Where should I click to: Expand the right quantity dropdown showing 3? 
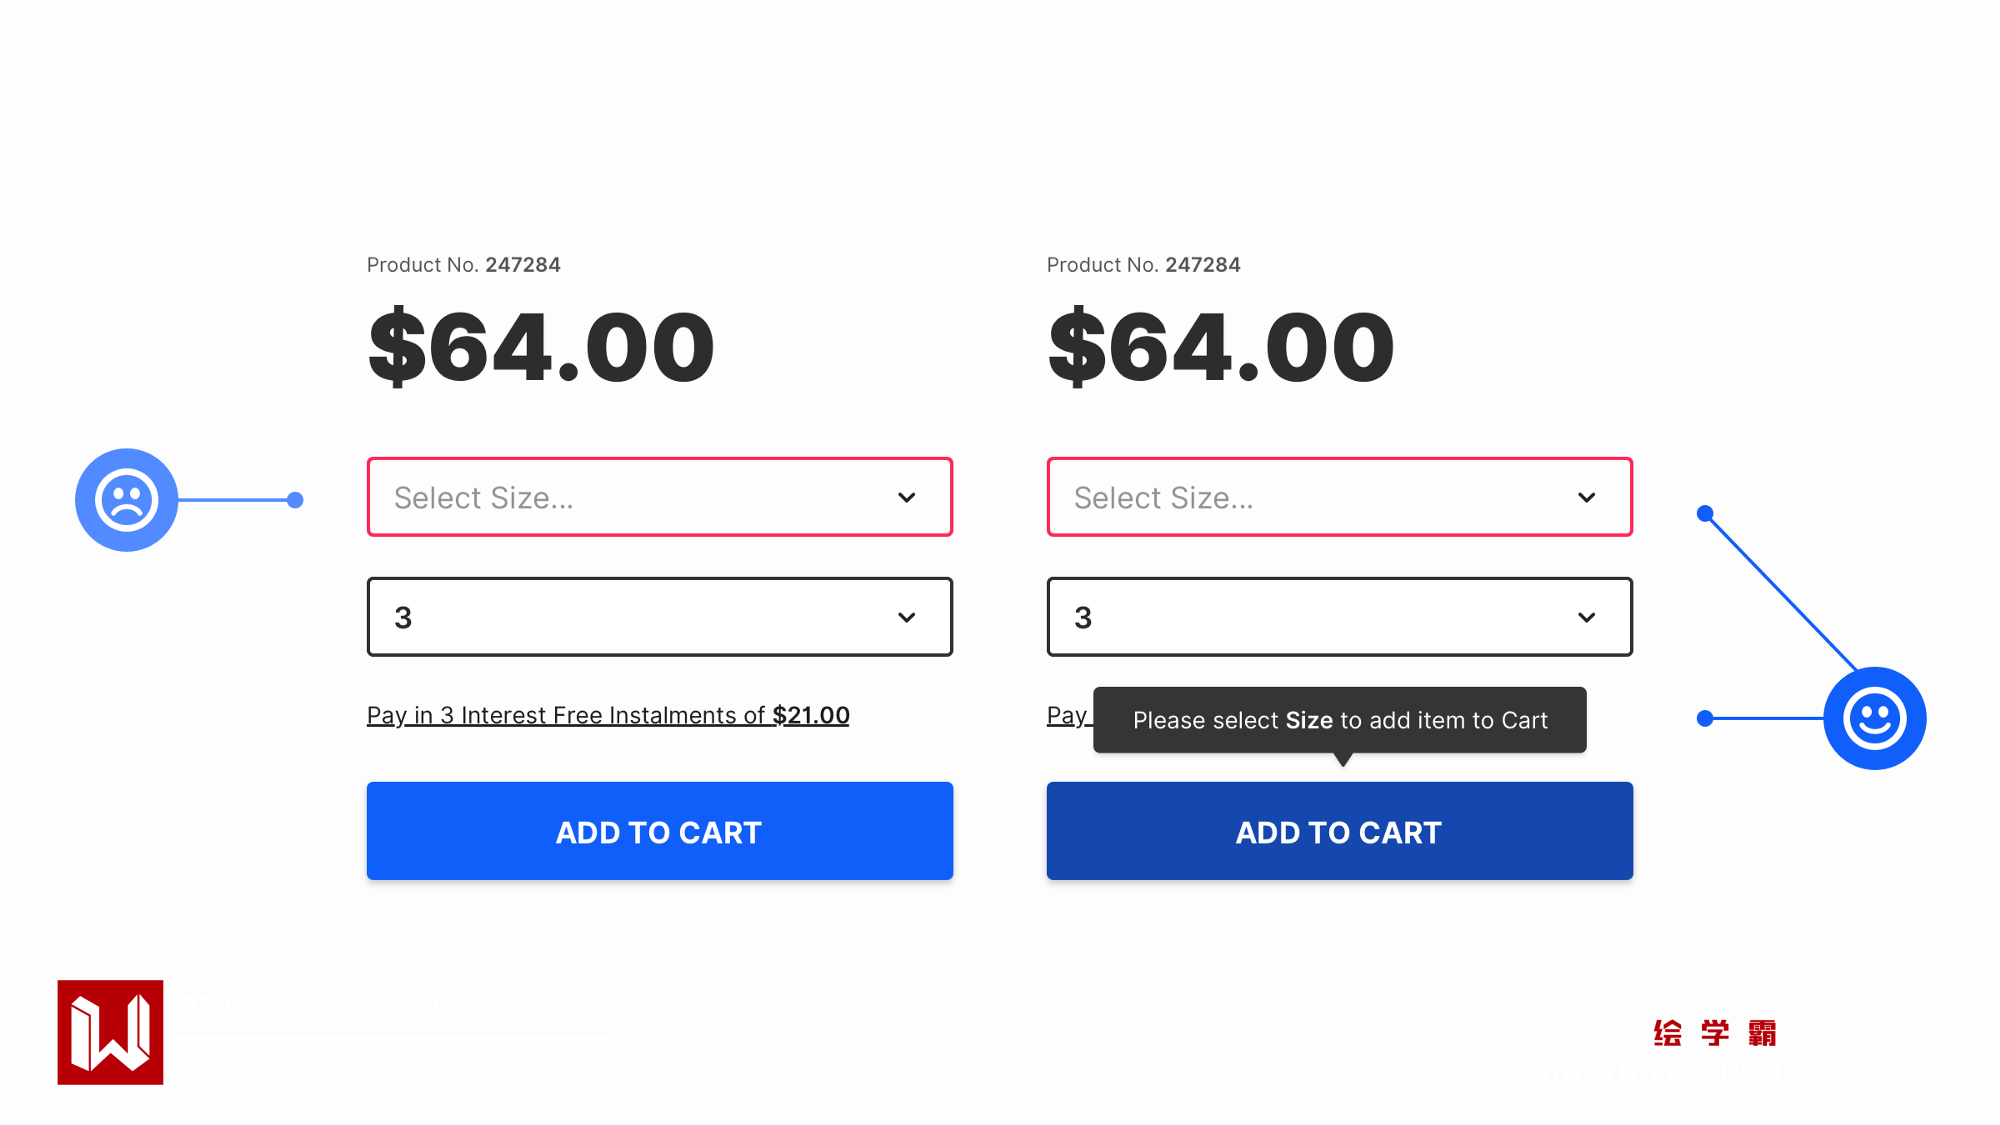click(x=1339, y=617)
